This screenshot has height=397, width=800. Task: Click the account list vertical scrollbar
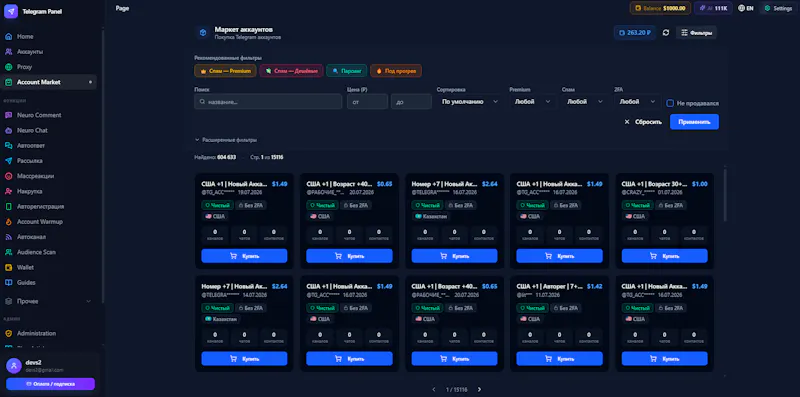(726, 195)
